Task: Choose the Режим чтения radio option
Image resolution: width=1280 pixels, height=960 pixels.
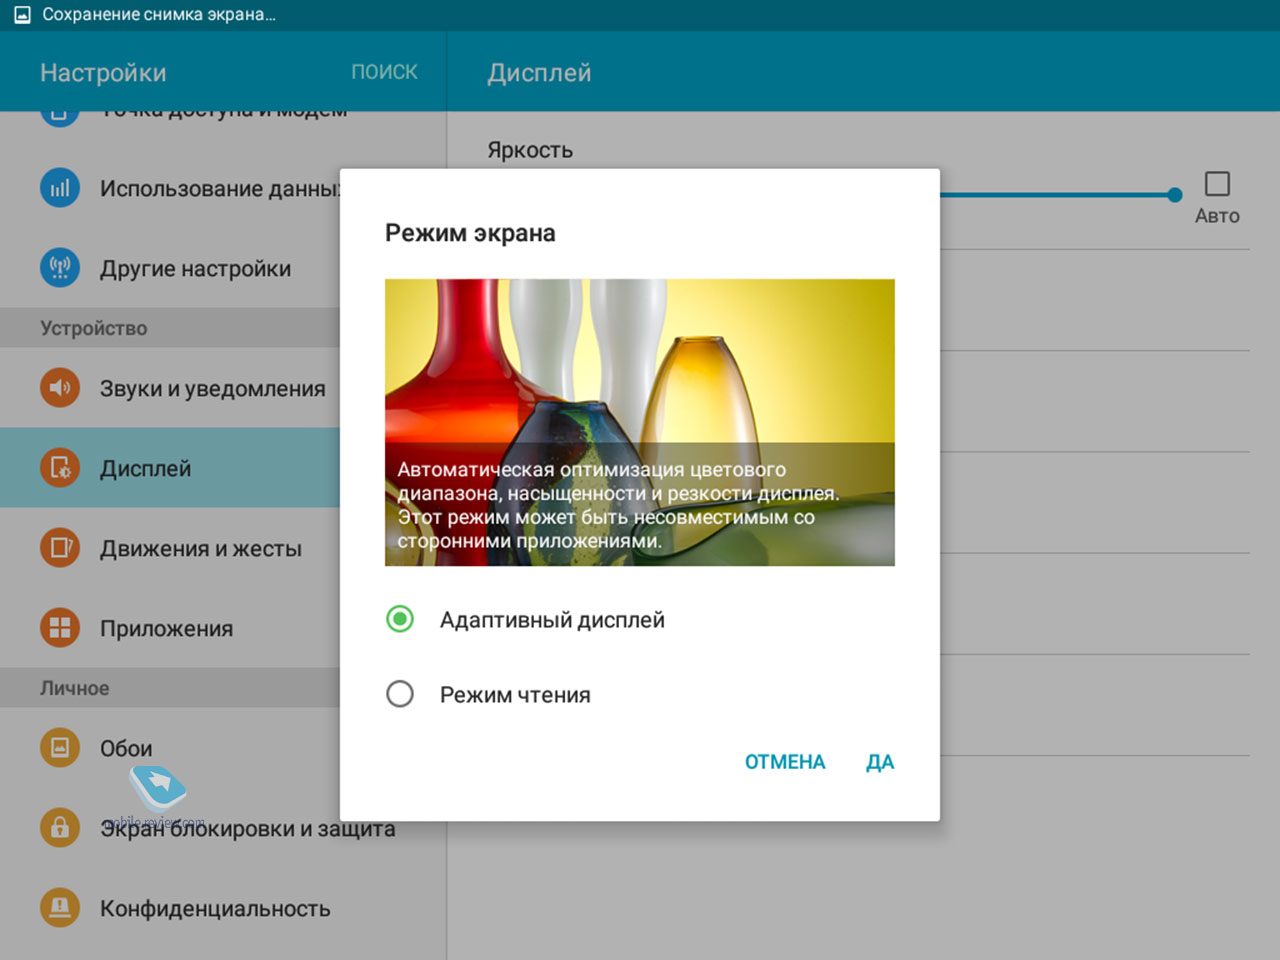Action: click(400, 694)
